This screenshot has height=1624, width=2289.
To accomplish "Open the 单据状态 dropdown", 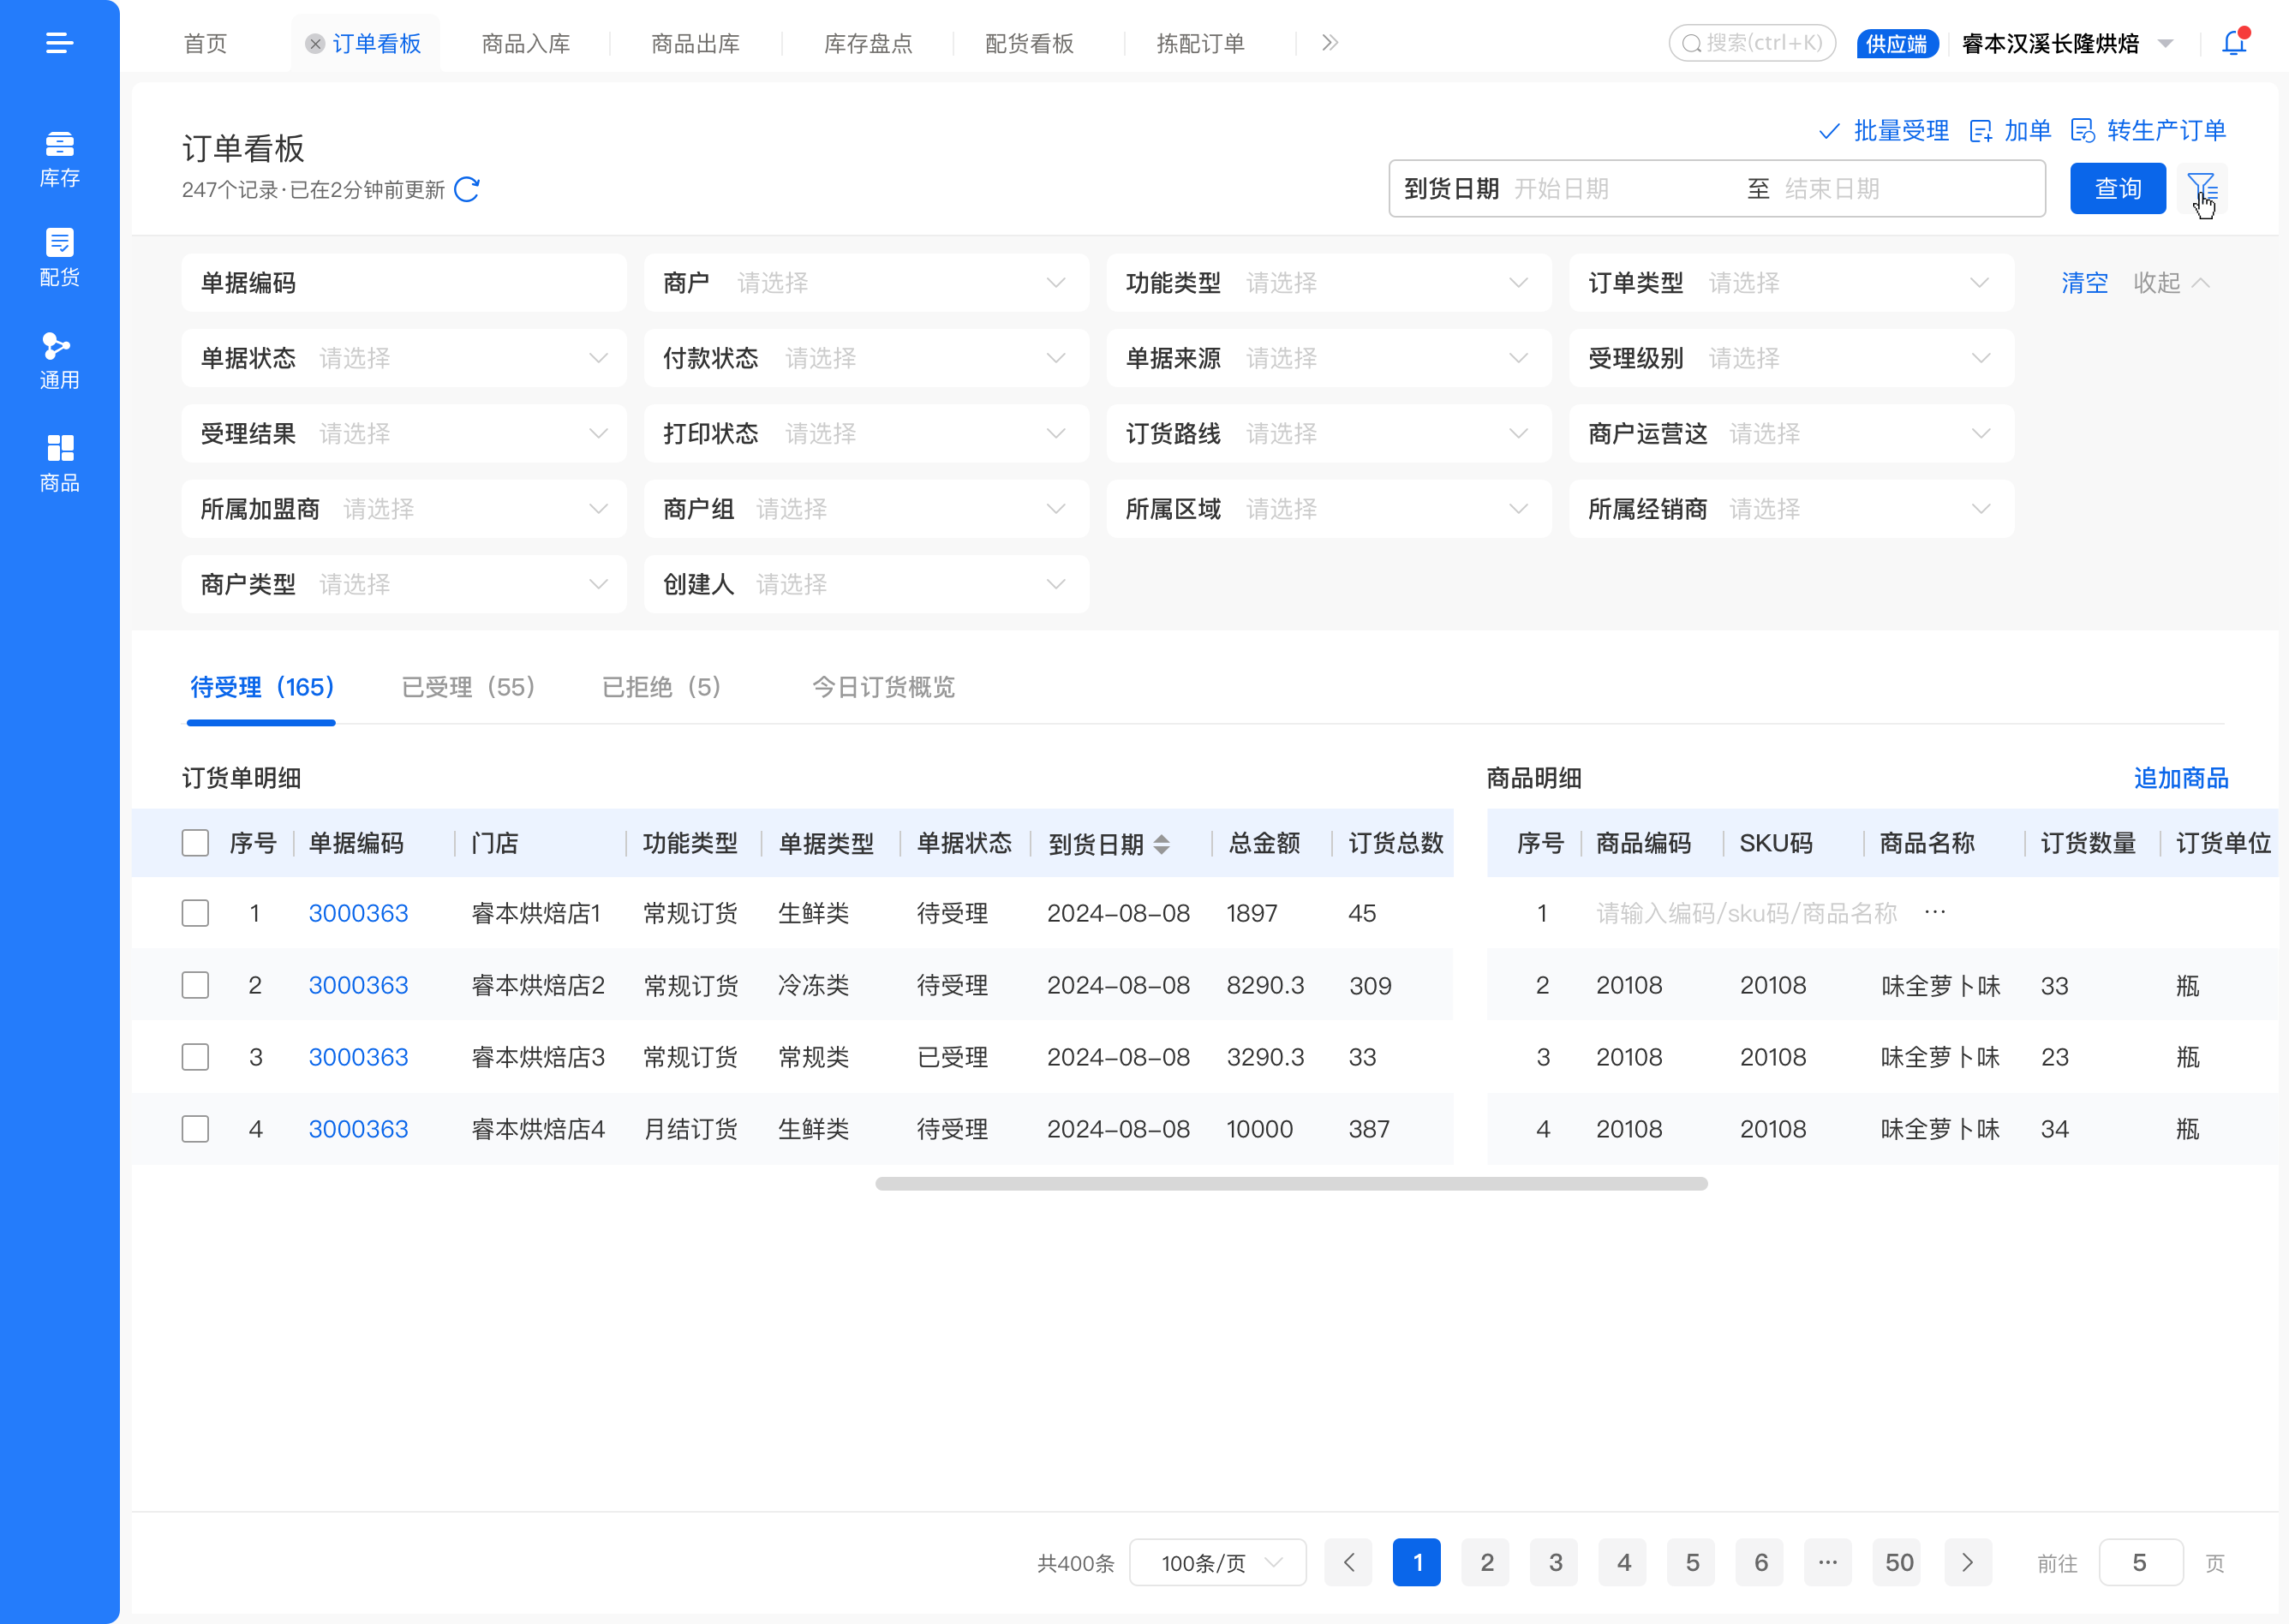I will click(404, 358).
